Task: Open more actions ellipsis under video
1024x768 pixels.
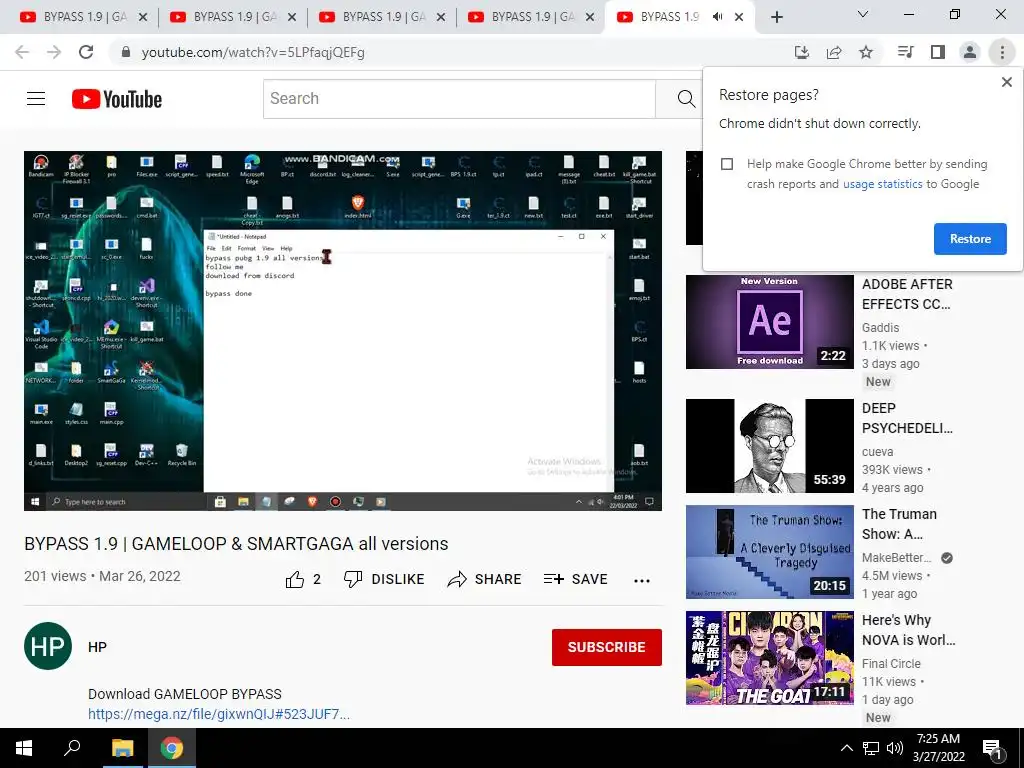Action: 642,580
